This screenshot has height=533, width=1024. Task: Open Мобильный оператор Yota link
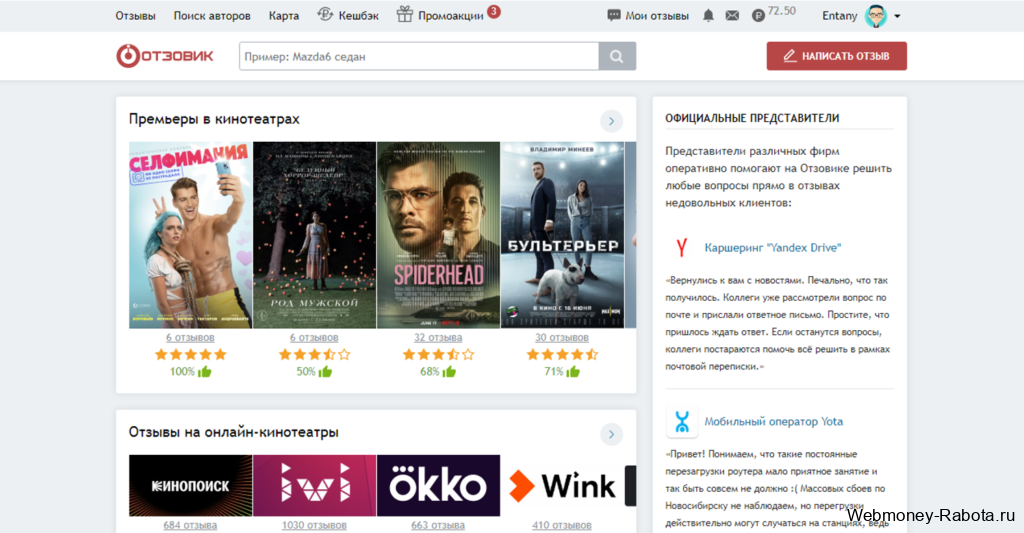click(x=773, y=421)
